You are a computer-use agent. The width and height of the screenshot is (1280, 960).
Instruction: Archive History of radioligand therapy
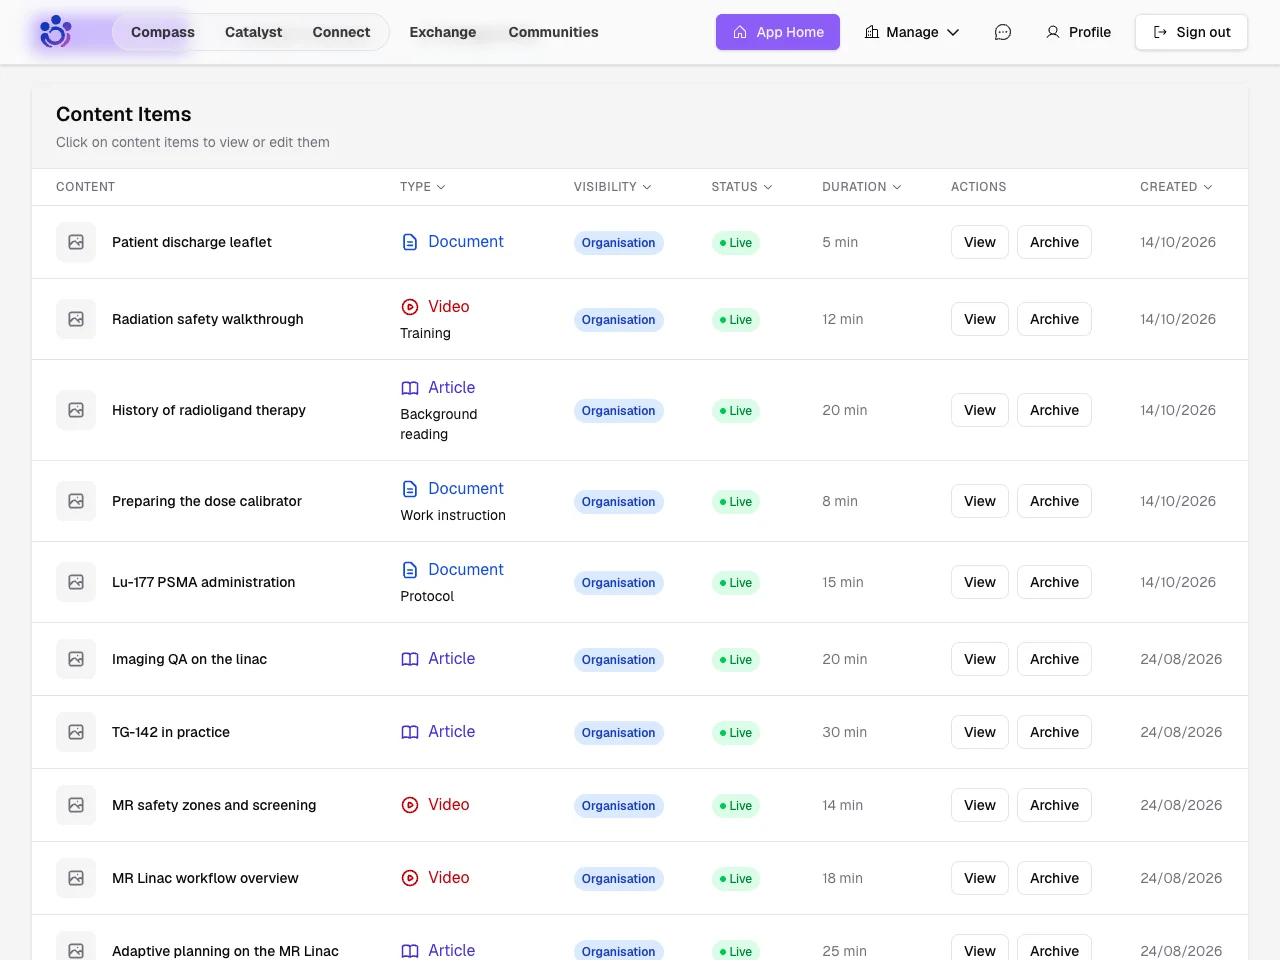[1054, 410]
